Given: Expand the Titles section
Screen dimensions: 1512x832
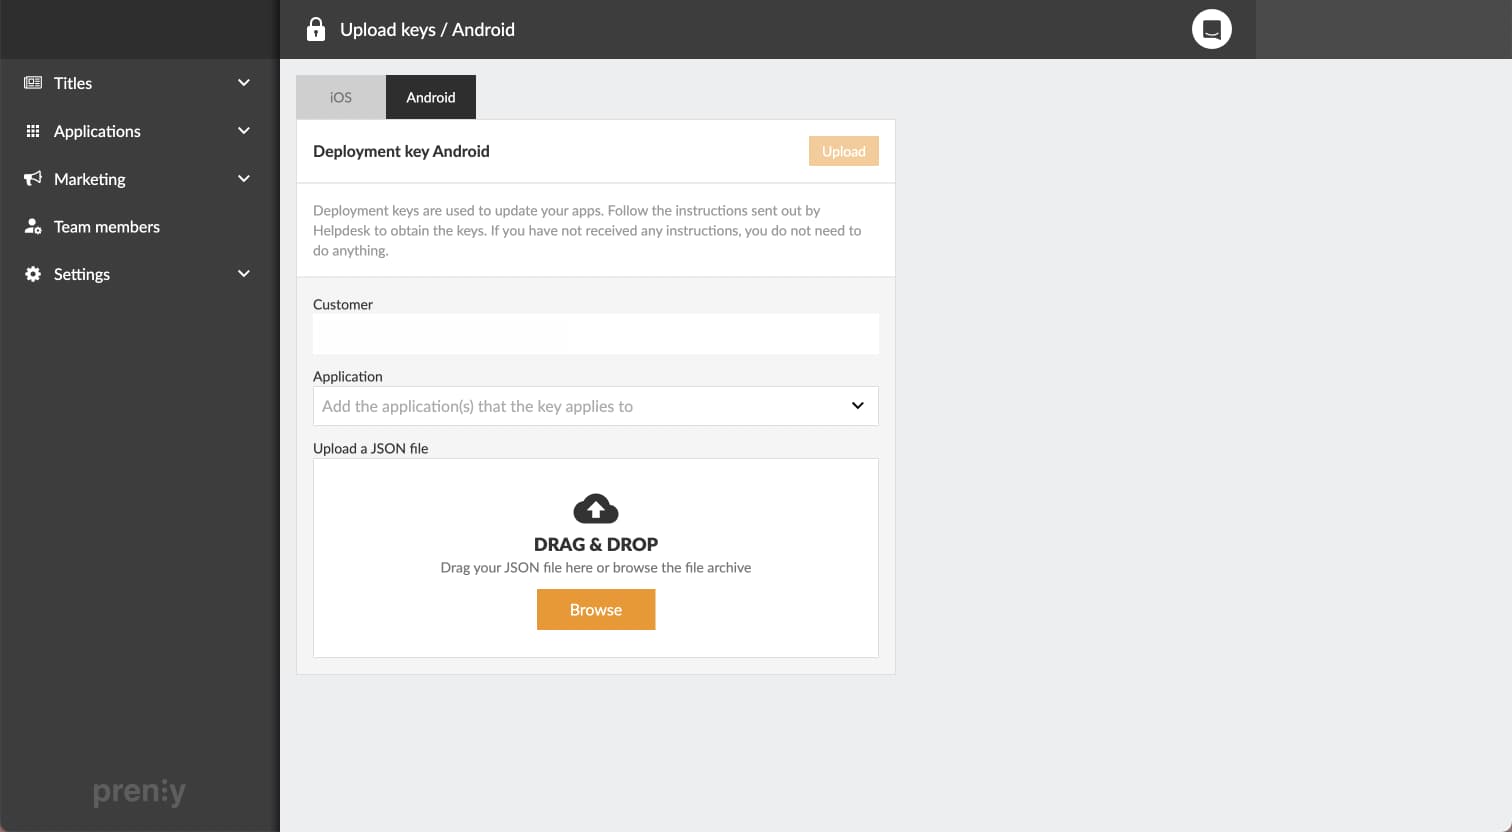Looking at the screenshot, I should click(x=243, y=82).
